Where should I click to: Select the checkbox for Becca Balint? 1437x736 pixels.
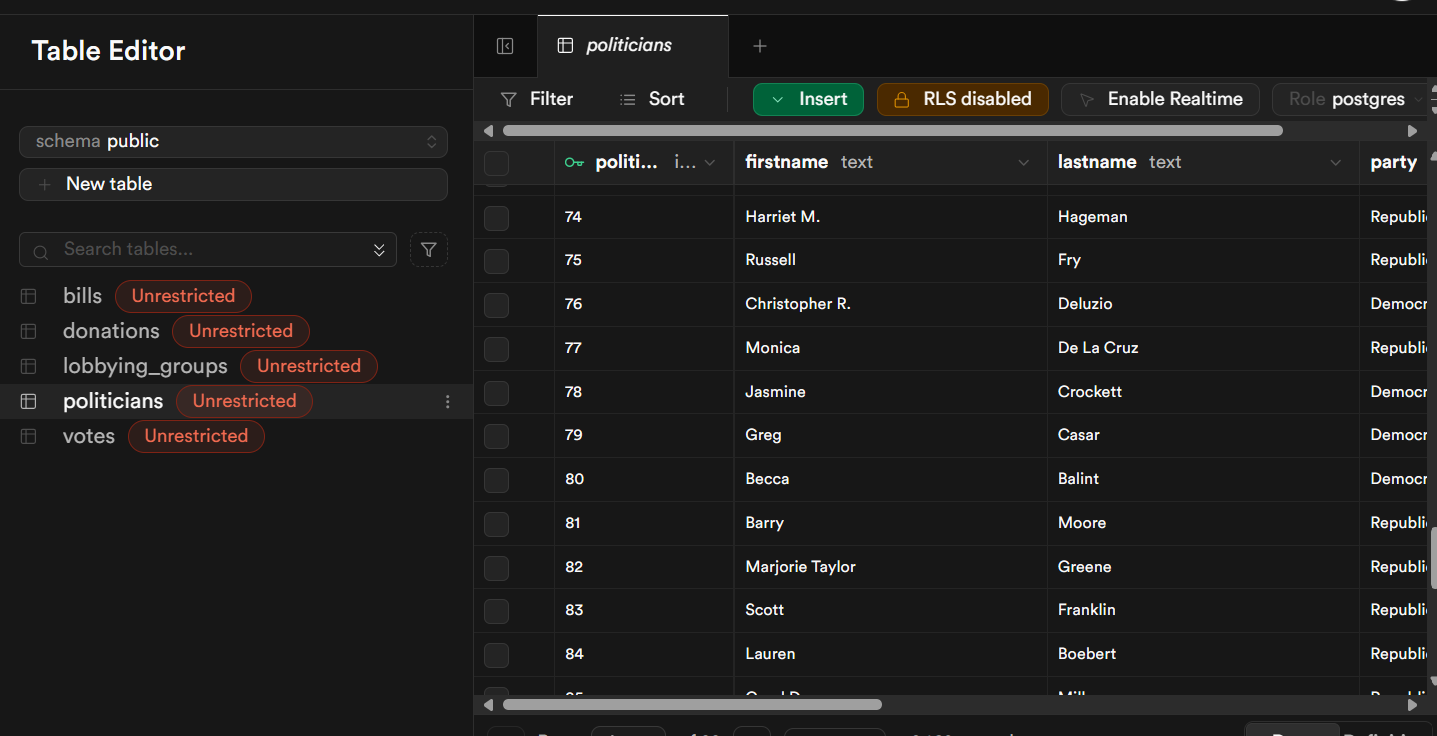click(497, 480)
